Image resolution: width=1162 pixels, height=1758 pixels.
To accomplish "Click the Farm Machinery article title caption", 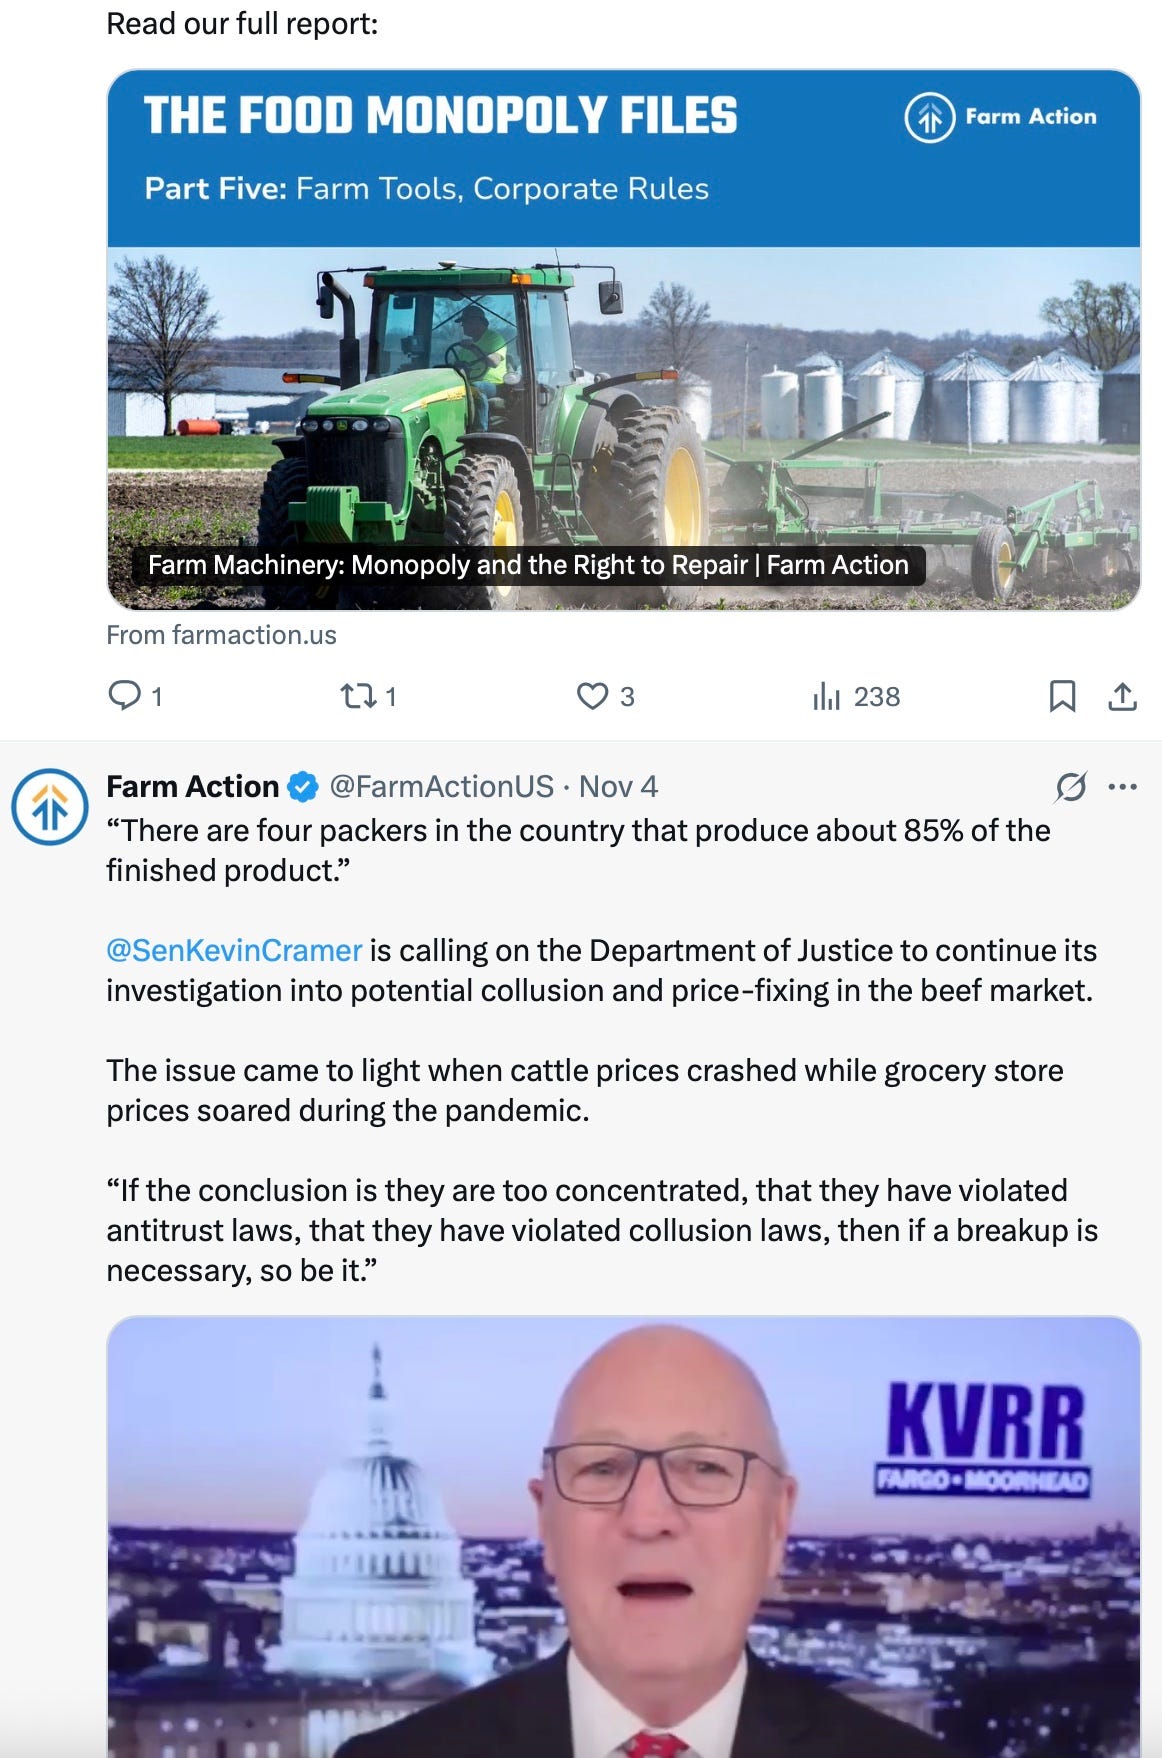I will point(528,565).
